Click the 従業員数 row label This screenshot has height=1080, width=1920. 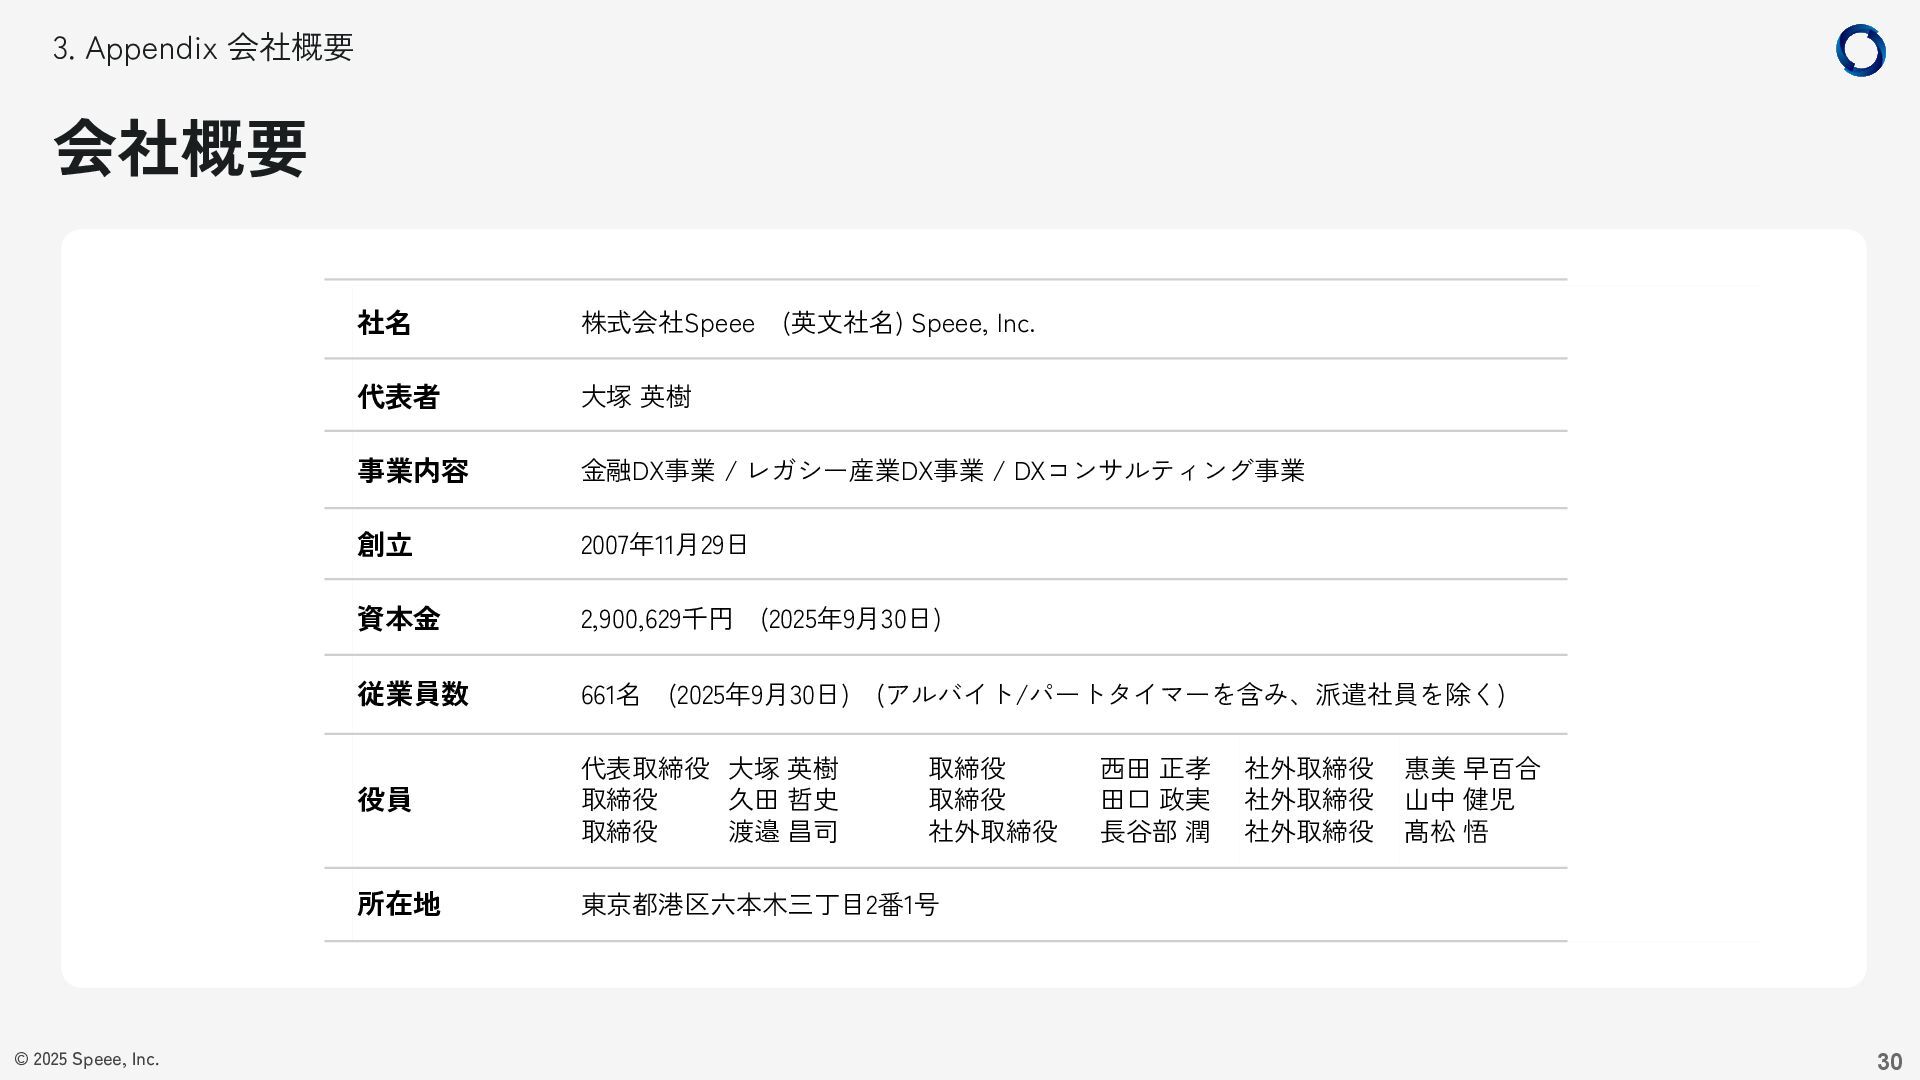[x=412, y=694]
